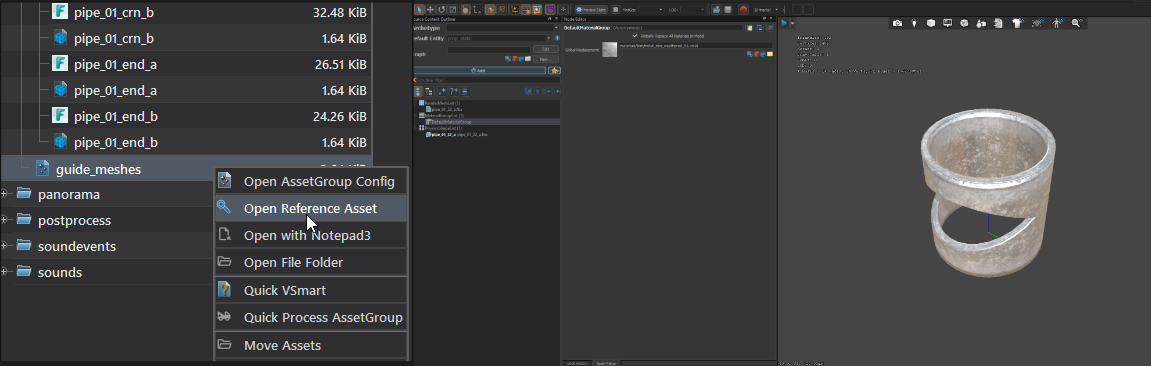1151x366 pixels.
Task: Expand the soundevents folder
Action: click(x=4, y=246)
